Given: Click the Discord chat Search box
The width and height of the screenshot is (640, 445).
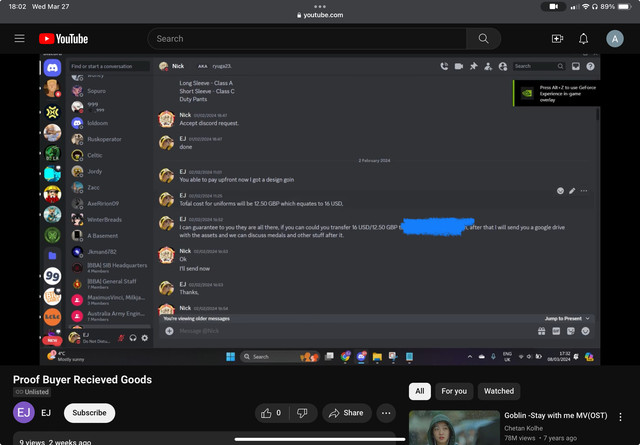Looking at the screenshot, I should tap(539, 66).
